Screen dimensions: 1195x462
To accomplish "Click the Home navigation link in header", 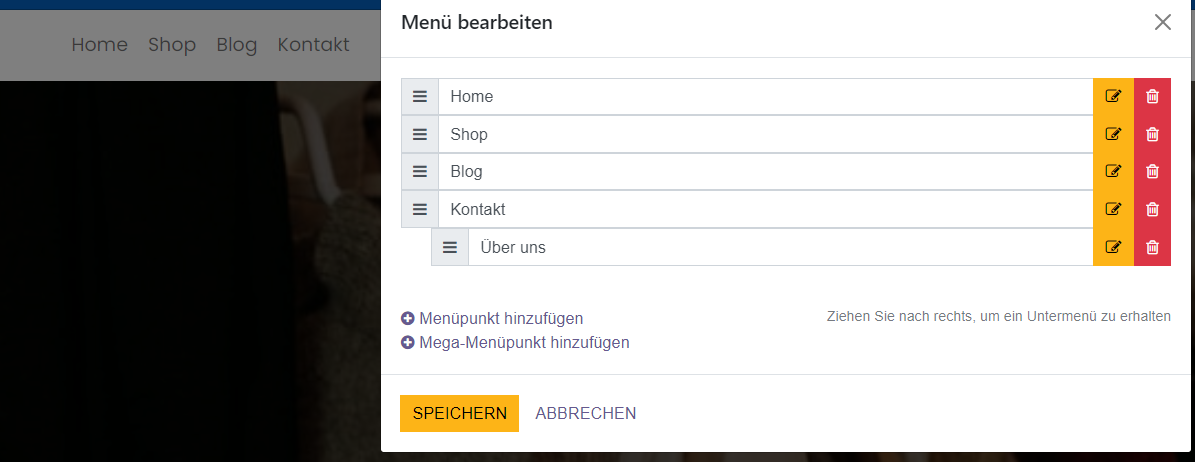I will pos(100,45).
